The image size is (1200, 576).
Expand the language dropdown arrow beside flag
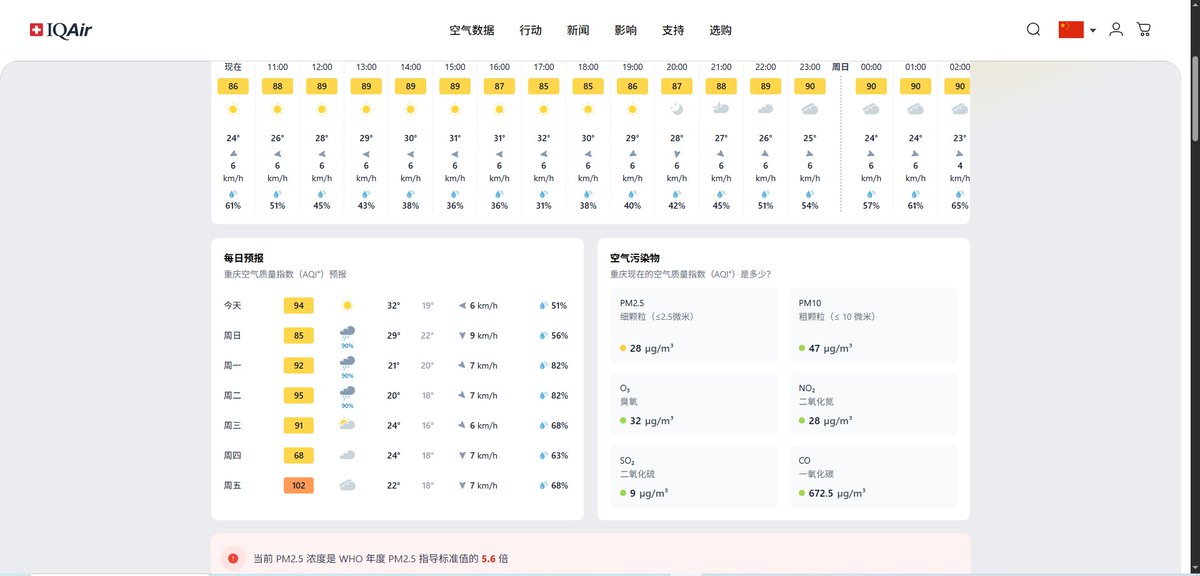coord(1093,31)
